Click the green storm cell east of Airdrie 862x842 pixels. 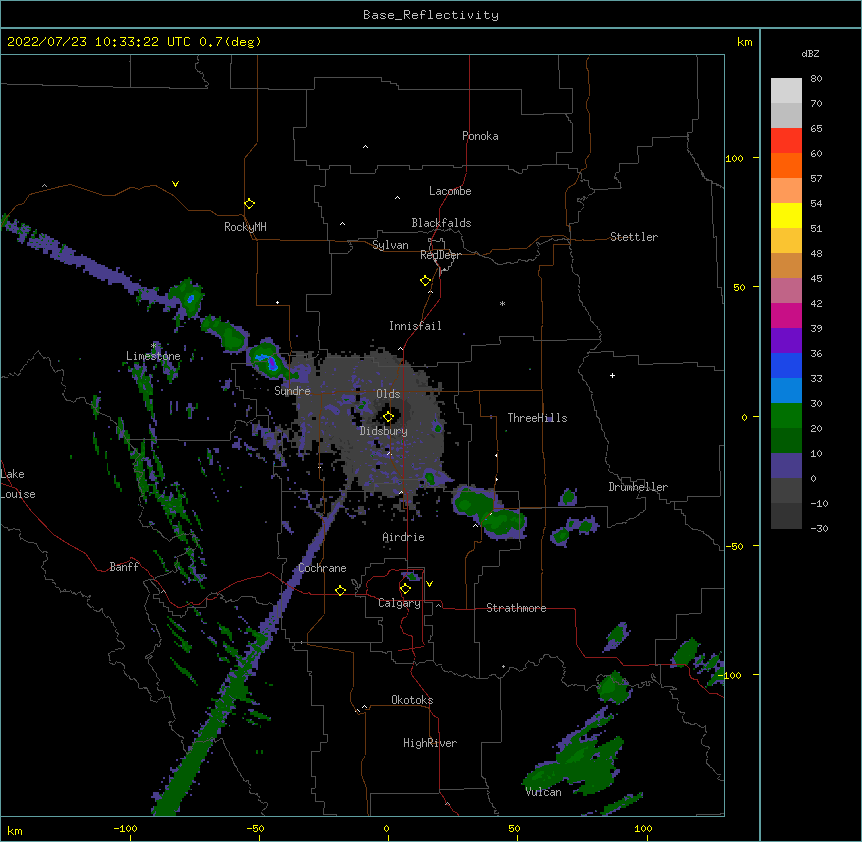488,512
